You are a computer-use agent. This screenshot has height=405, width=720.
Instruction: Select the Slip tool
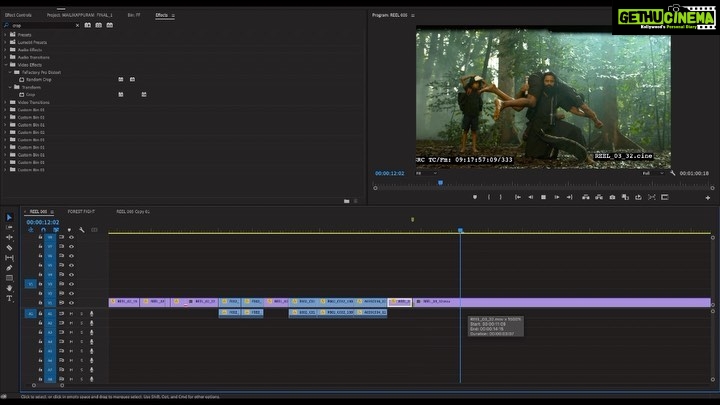[x=9, y=258]
